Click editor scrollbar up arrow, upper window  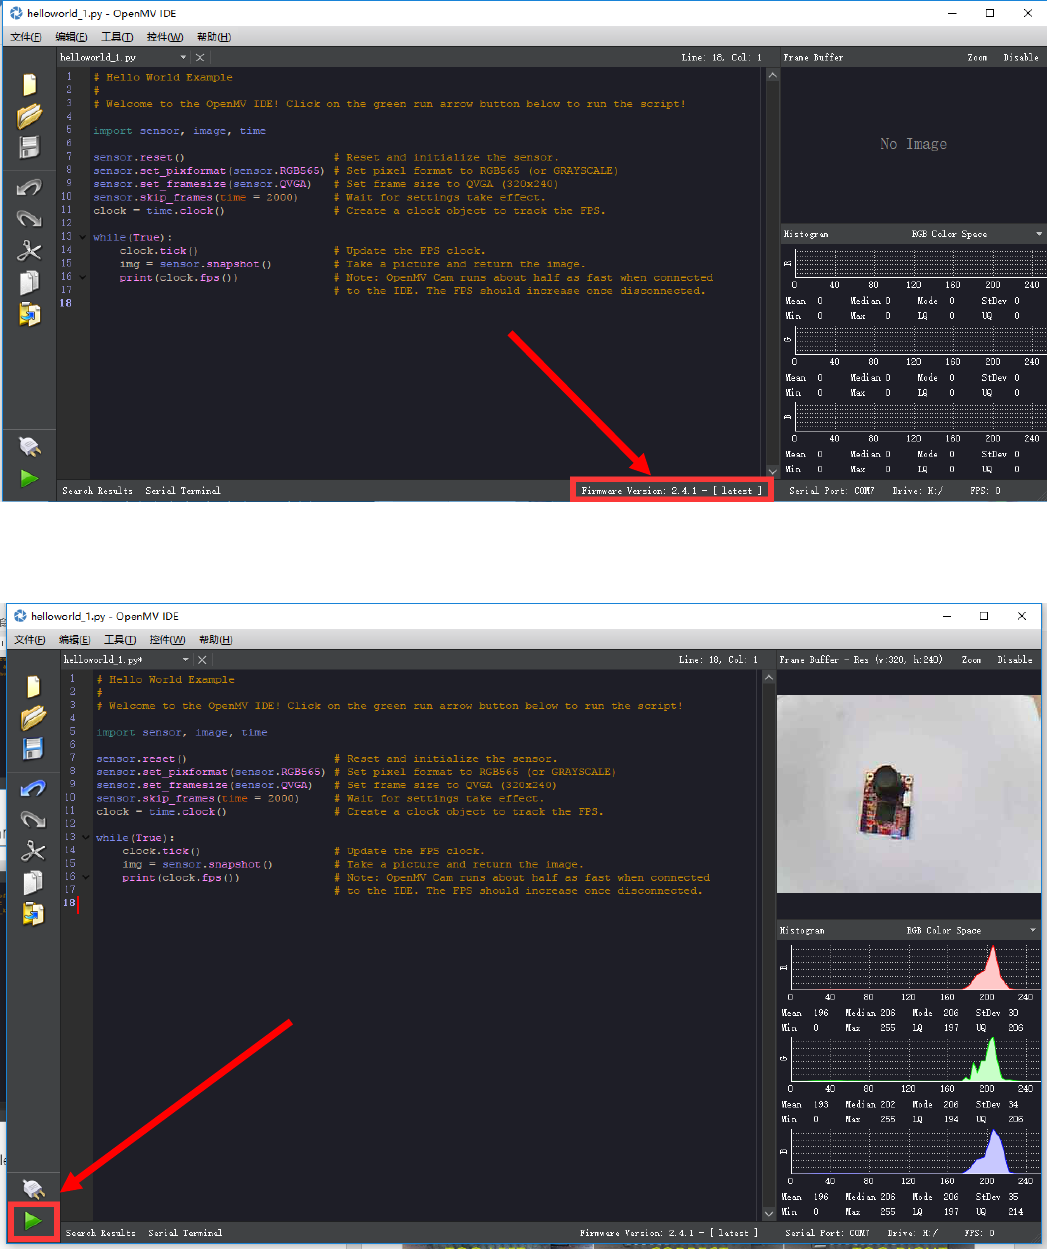point(772,75)
